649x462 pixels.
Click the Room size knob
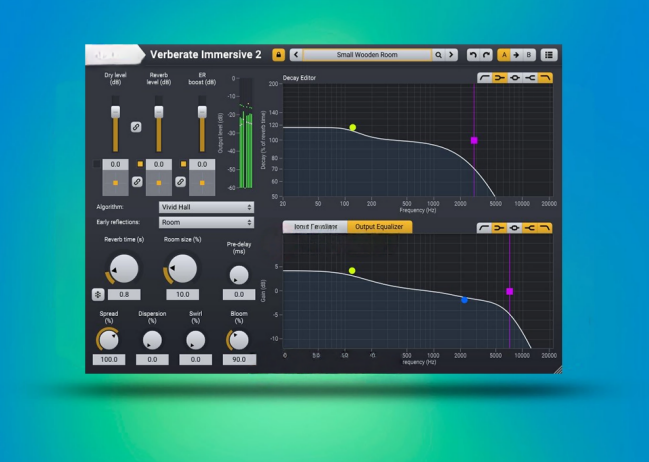(x=183, y=269)
